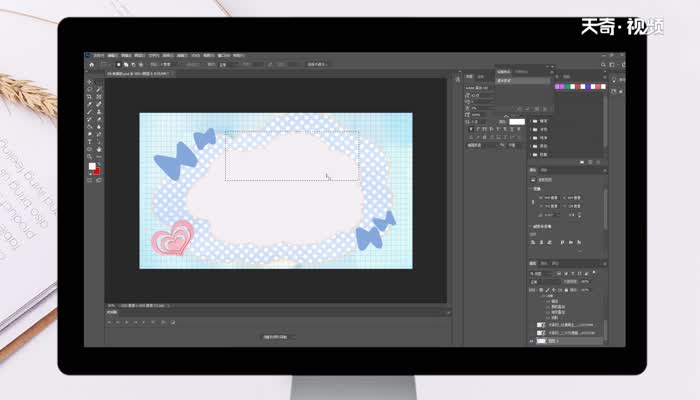700x400 pixels.
Task: Toggle Background layer visibility eye
Action: tap(532, 341)
